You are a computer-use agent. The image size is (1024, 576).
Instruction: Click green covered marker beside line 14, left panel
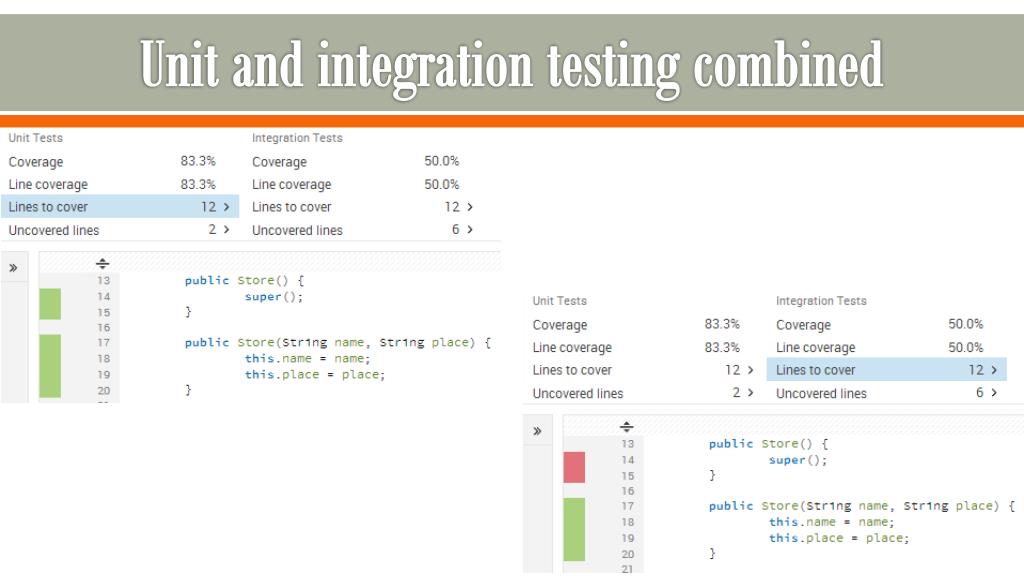click(x=50, y=304)
